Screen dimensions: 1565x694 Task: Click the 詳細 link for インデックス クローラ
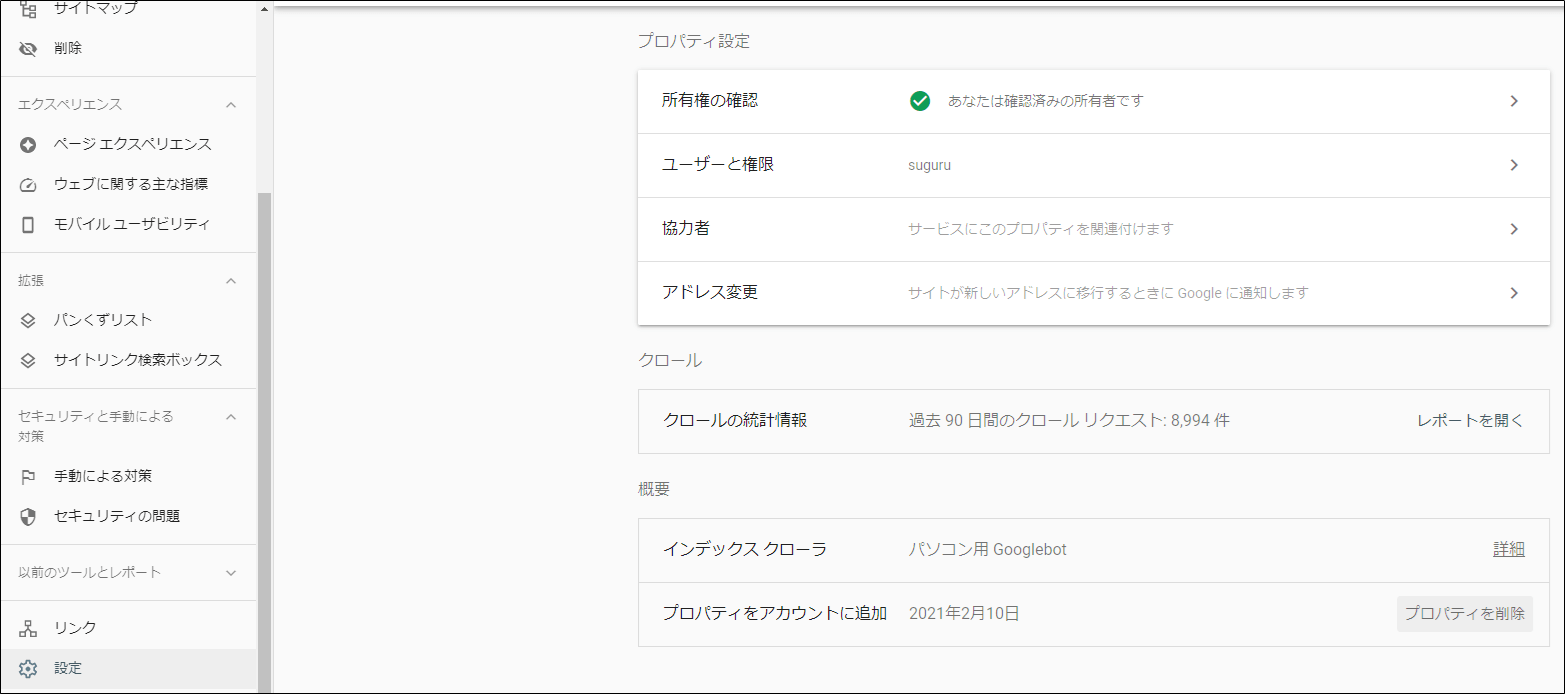coord(1508,549)
